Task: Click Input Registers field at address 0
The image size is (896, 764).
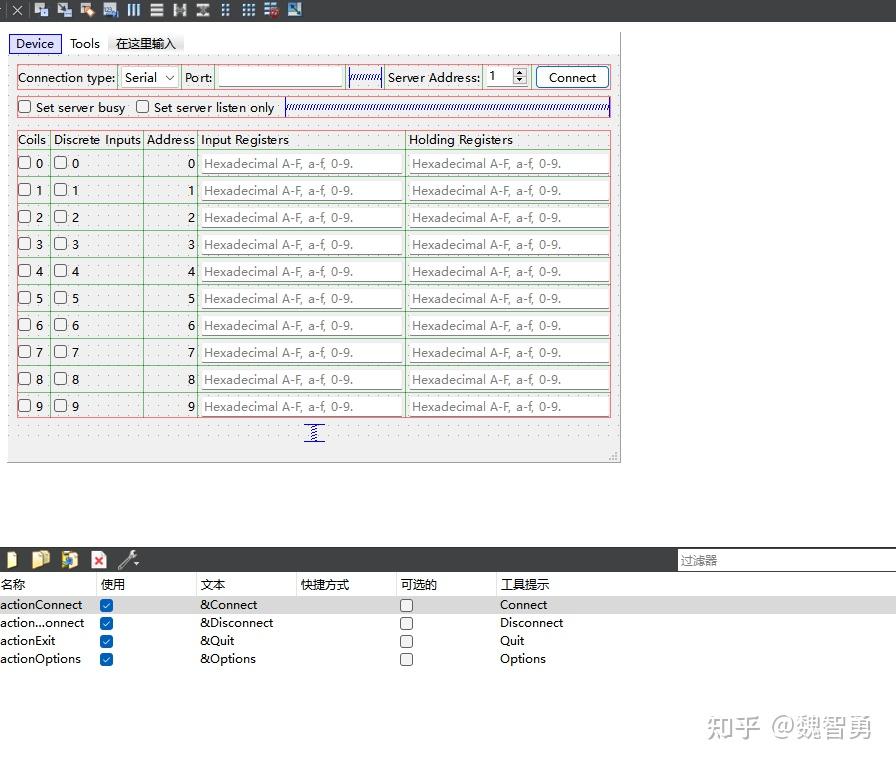Action: 301,164
